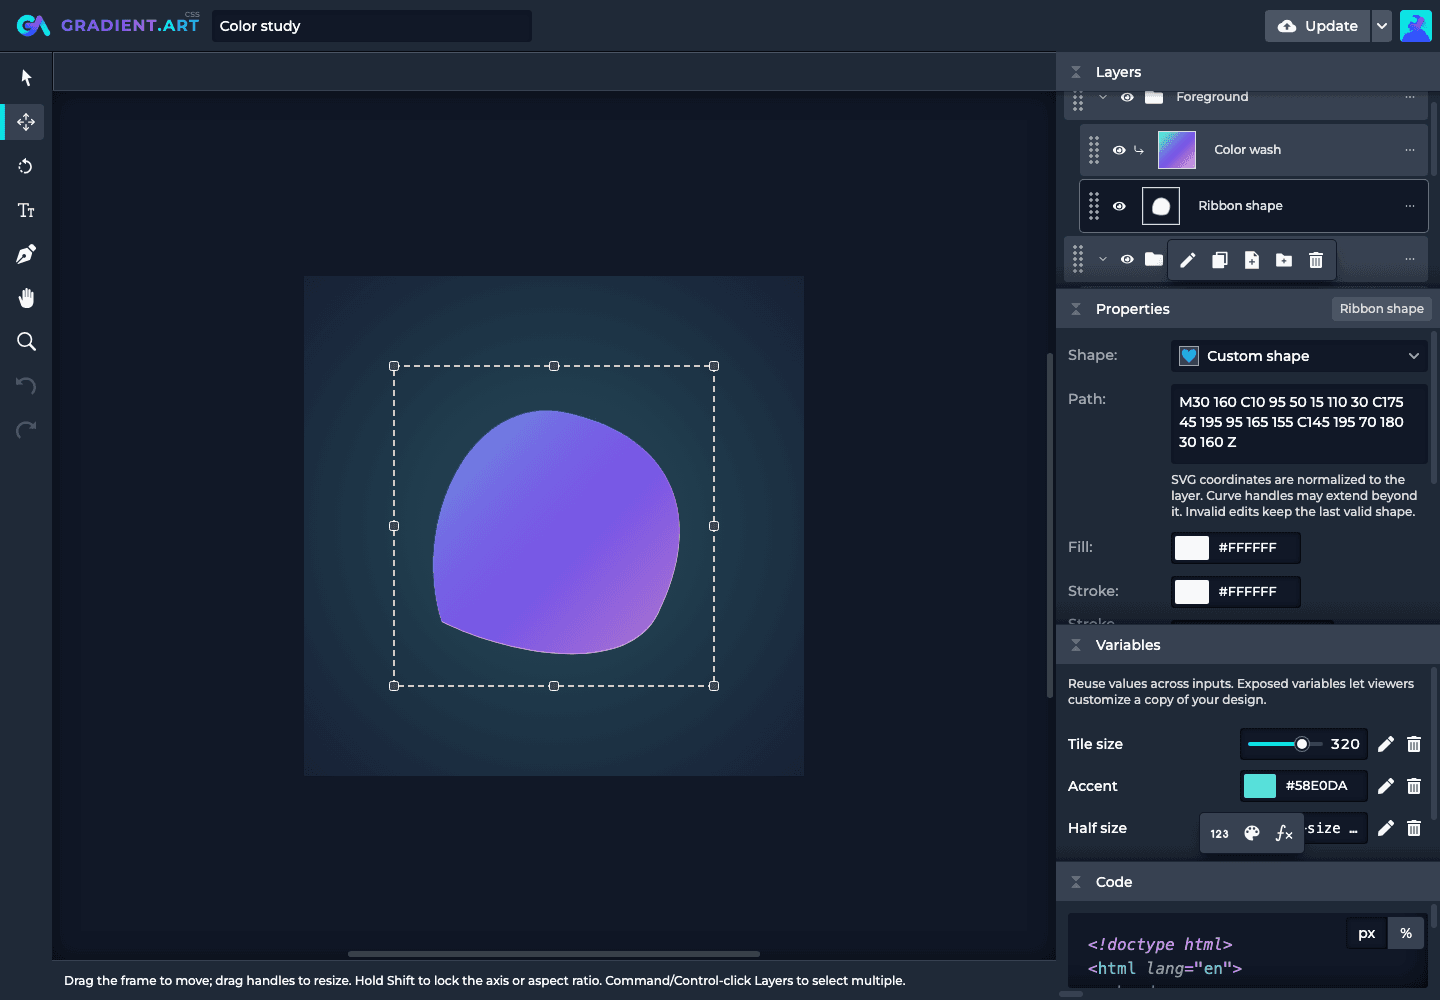Collapse the Code panel

[1076, 882]
